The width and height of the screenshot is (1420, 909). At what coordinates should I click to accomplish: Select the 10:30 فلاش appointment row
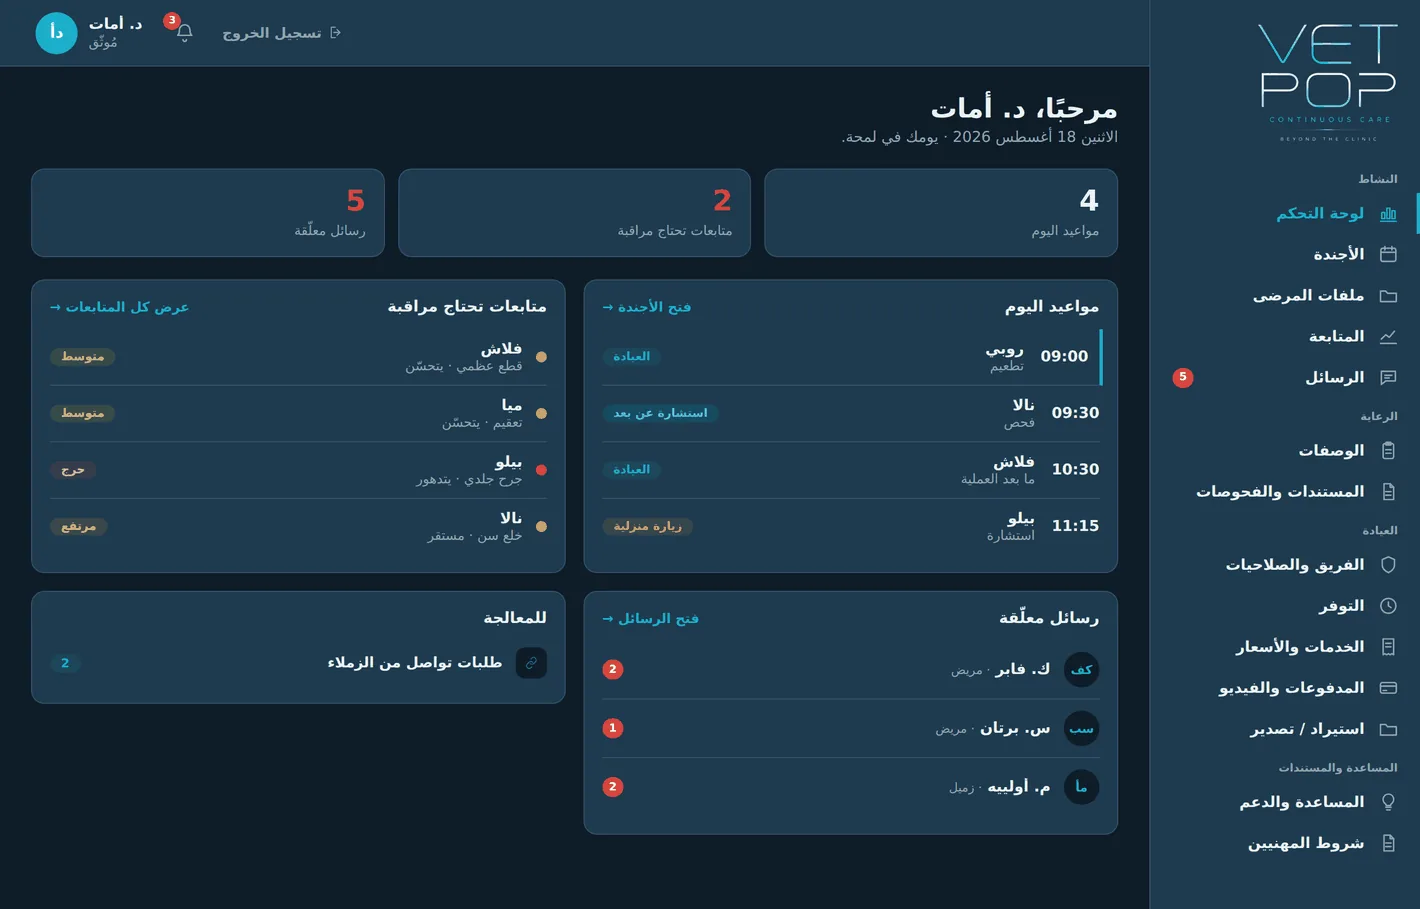click(851, 470)
